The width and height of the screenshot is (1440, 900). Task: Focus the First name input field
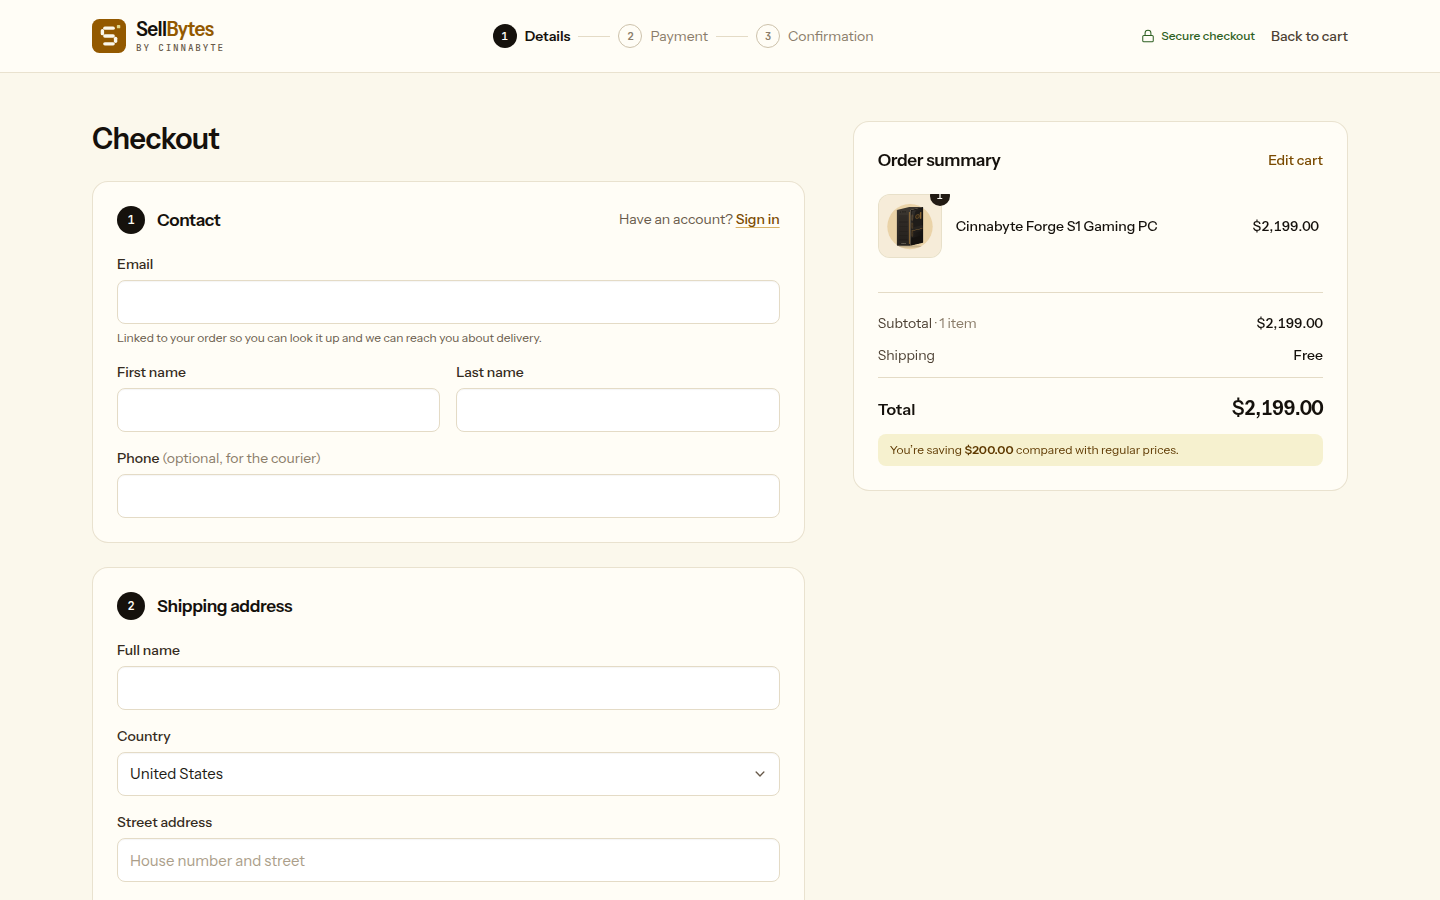click(x=278, y=410)
